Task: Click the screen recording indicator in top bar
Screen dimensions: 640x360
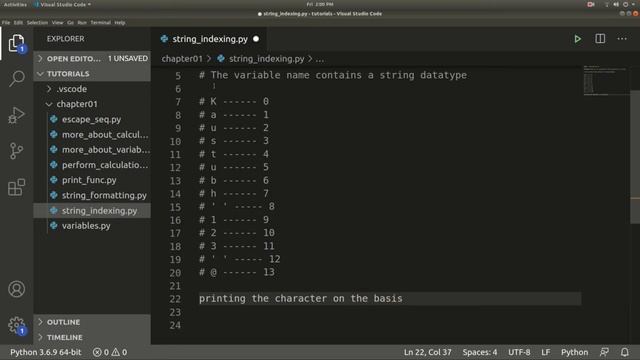Action: coord(591,4)
